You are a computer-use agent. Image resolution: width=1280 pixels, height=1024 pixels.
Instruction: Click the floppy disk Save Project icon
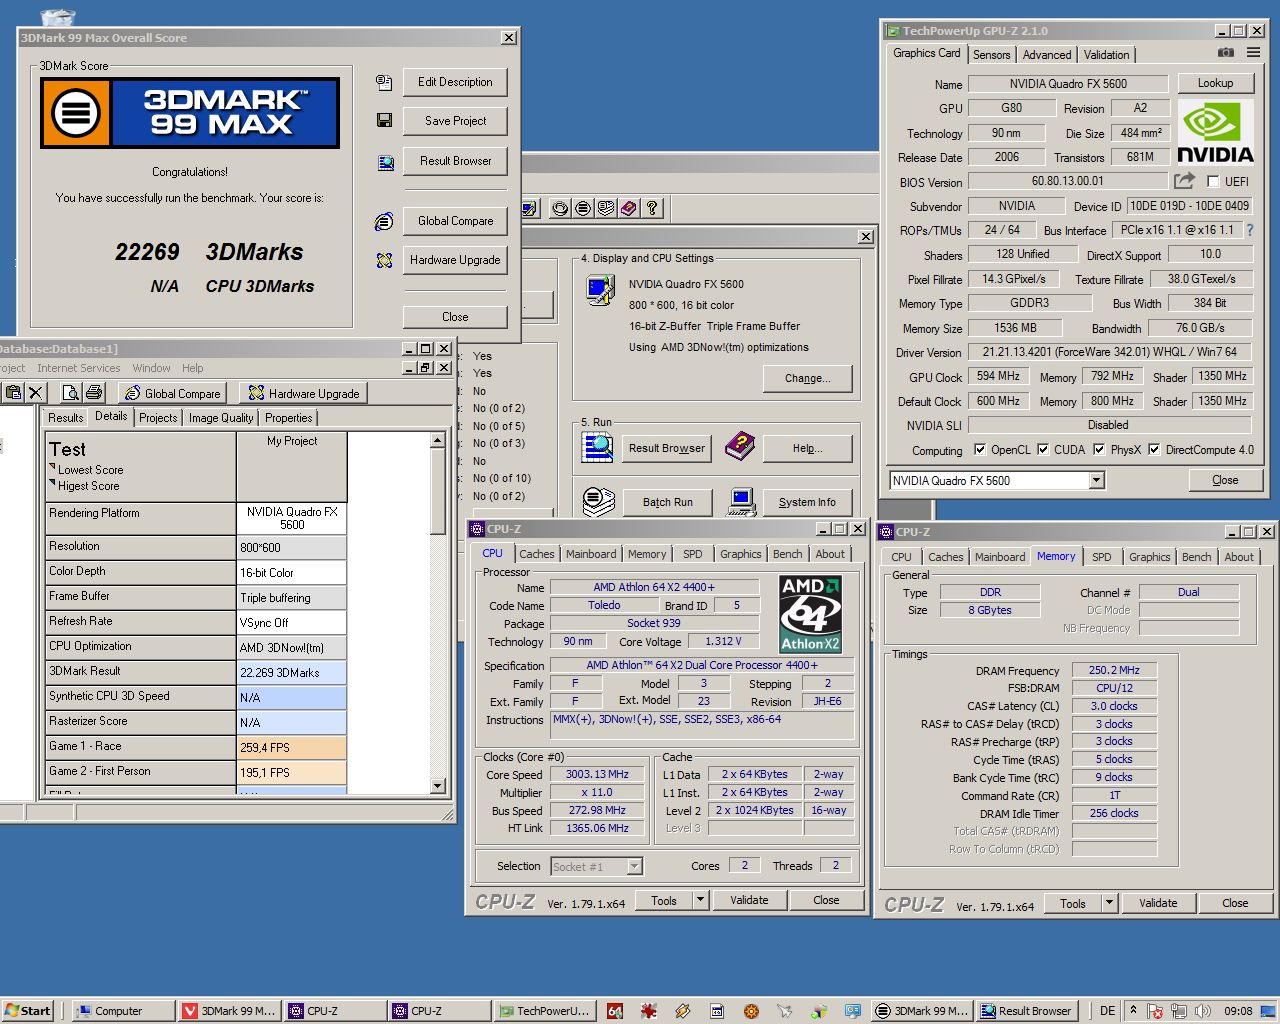pyautogui.click(x=384, y=120)
